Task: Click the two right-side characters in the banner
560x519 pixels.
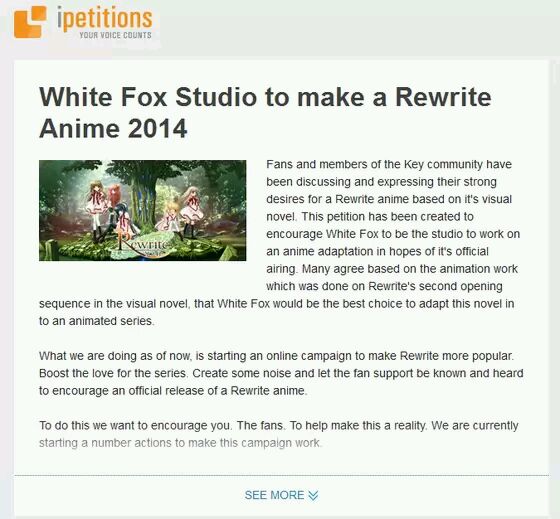Action: (180, 211)
